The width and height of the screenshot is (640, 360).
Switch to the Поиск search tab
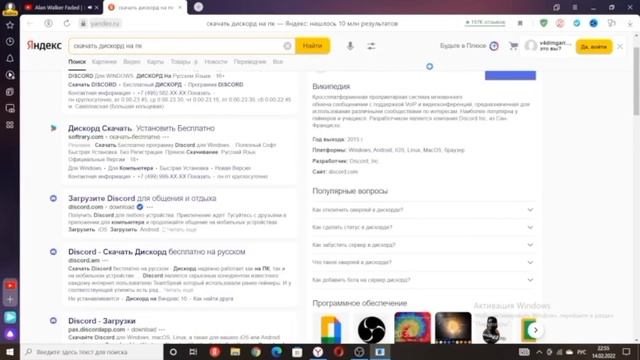click(x=77, y=62)
